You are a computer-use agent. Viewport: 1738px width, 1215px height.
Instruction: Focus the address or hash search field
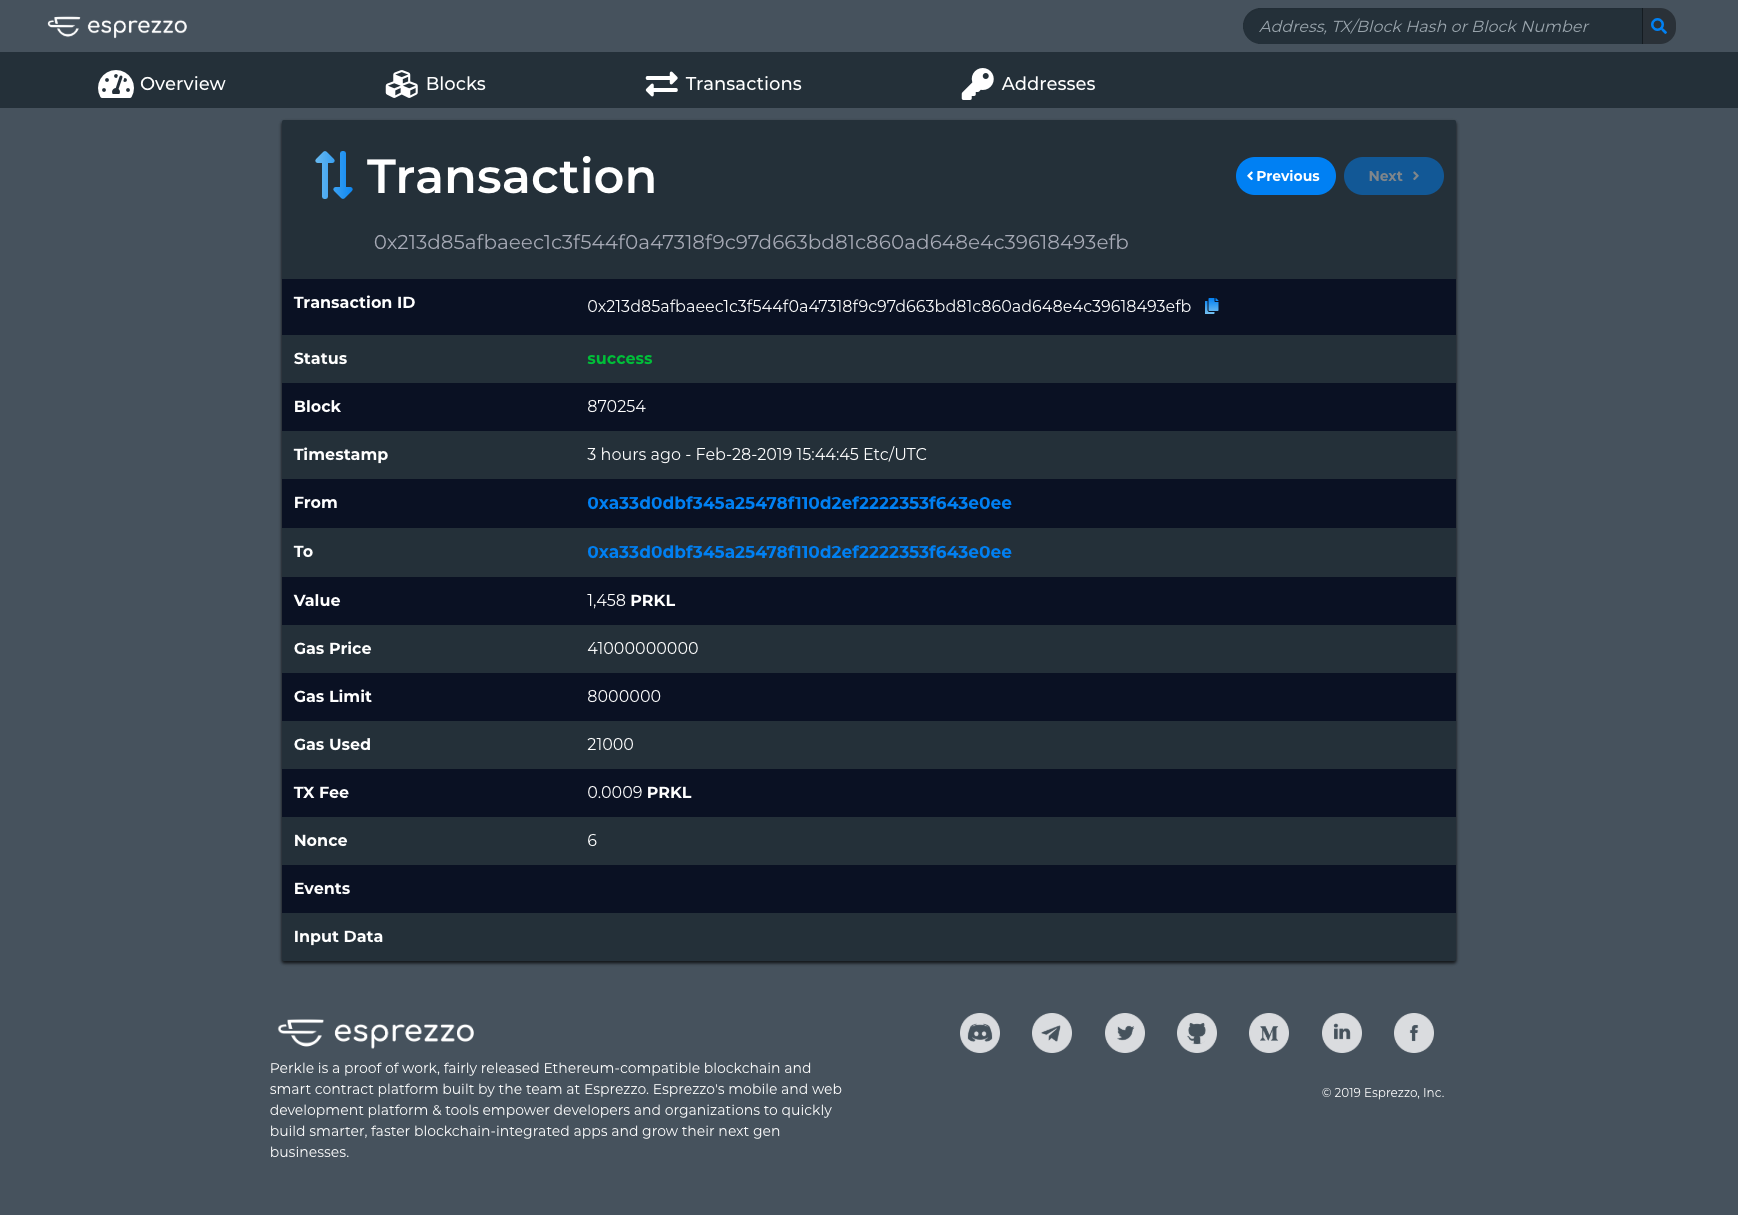1442,26
